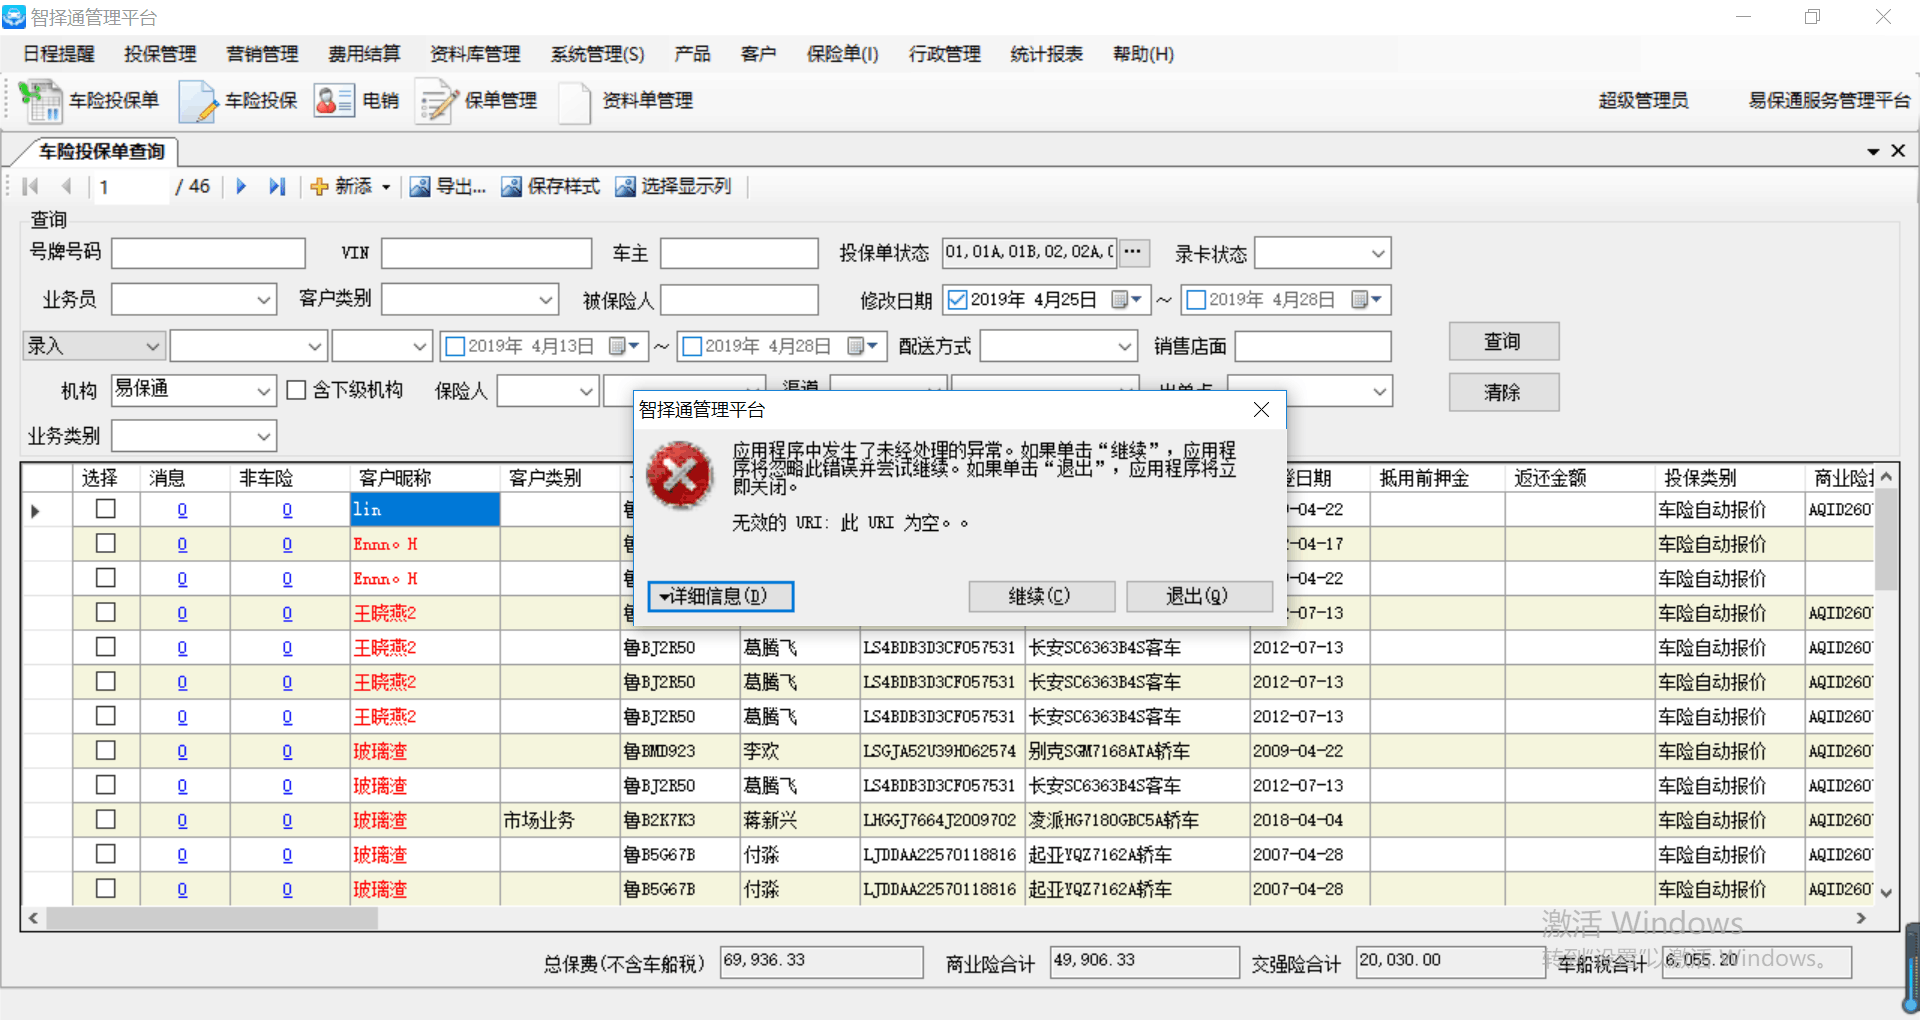Image resolution: width=1920 pixels, height=1020 pixels.
Task: Expand the 录卡状态 dropdown
Action: click(x=1378, y=254)
